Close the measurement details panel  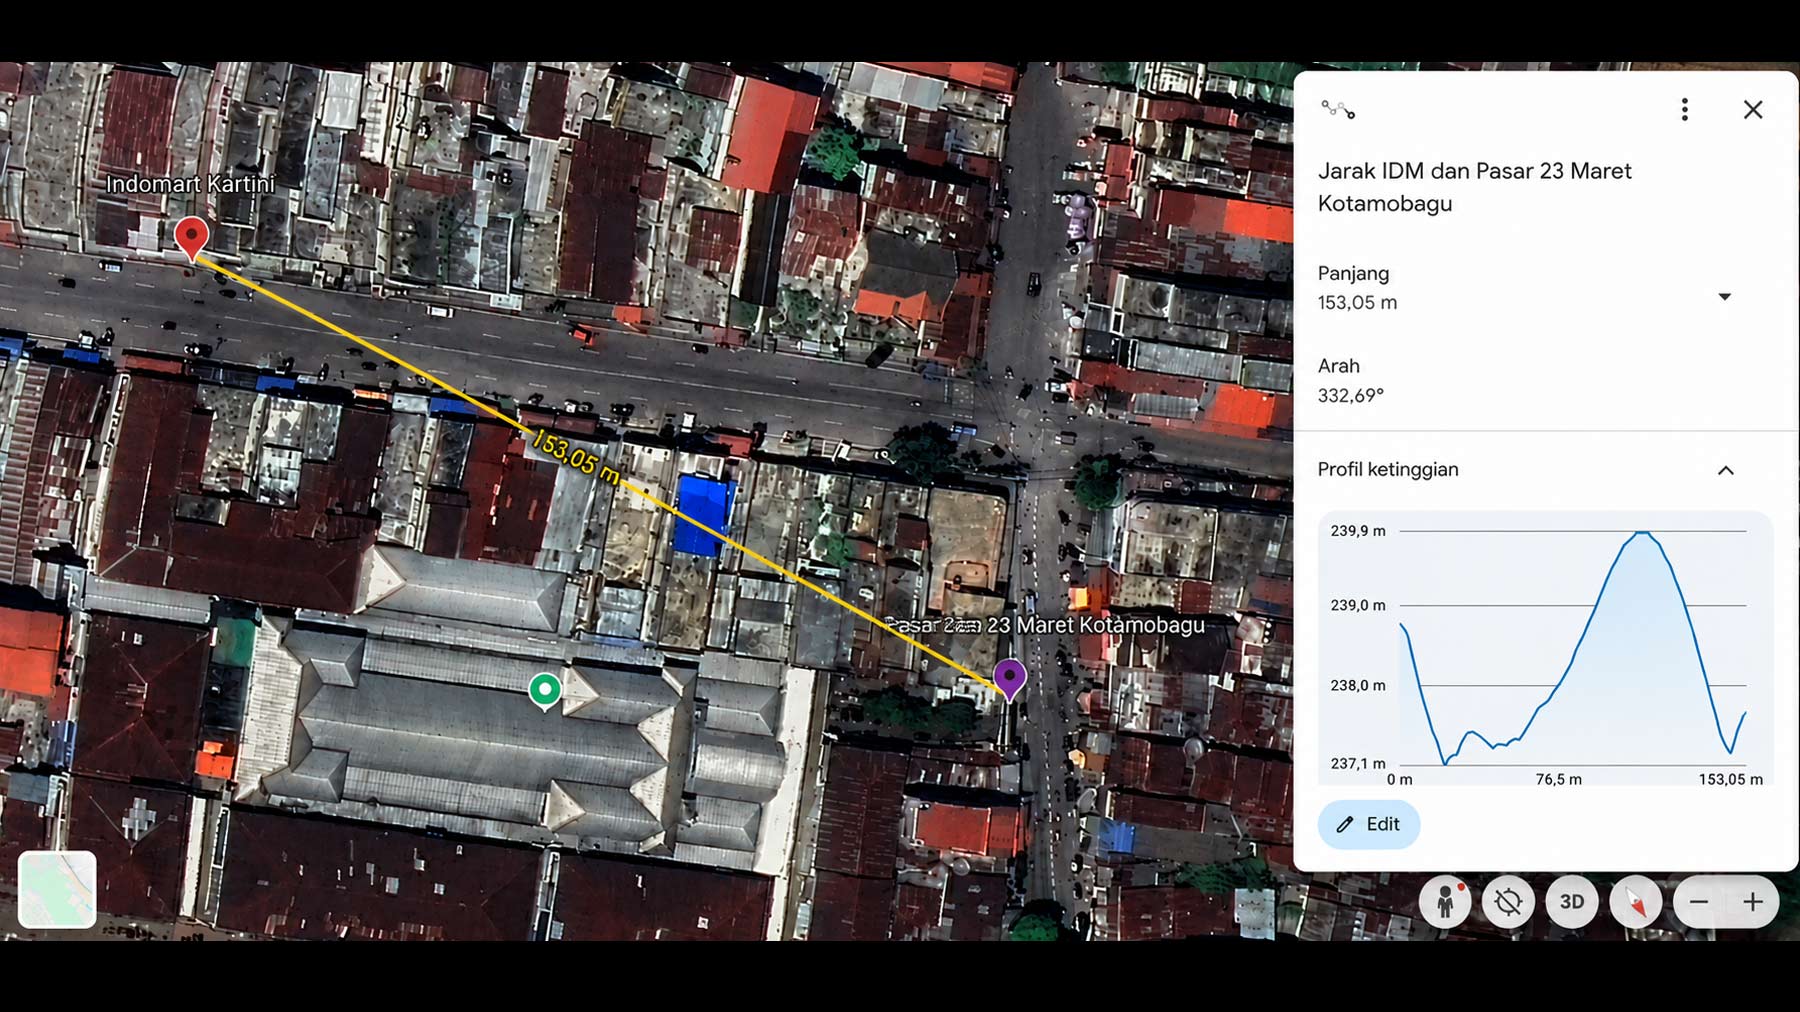tap(1753, 110)
